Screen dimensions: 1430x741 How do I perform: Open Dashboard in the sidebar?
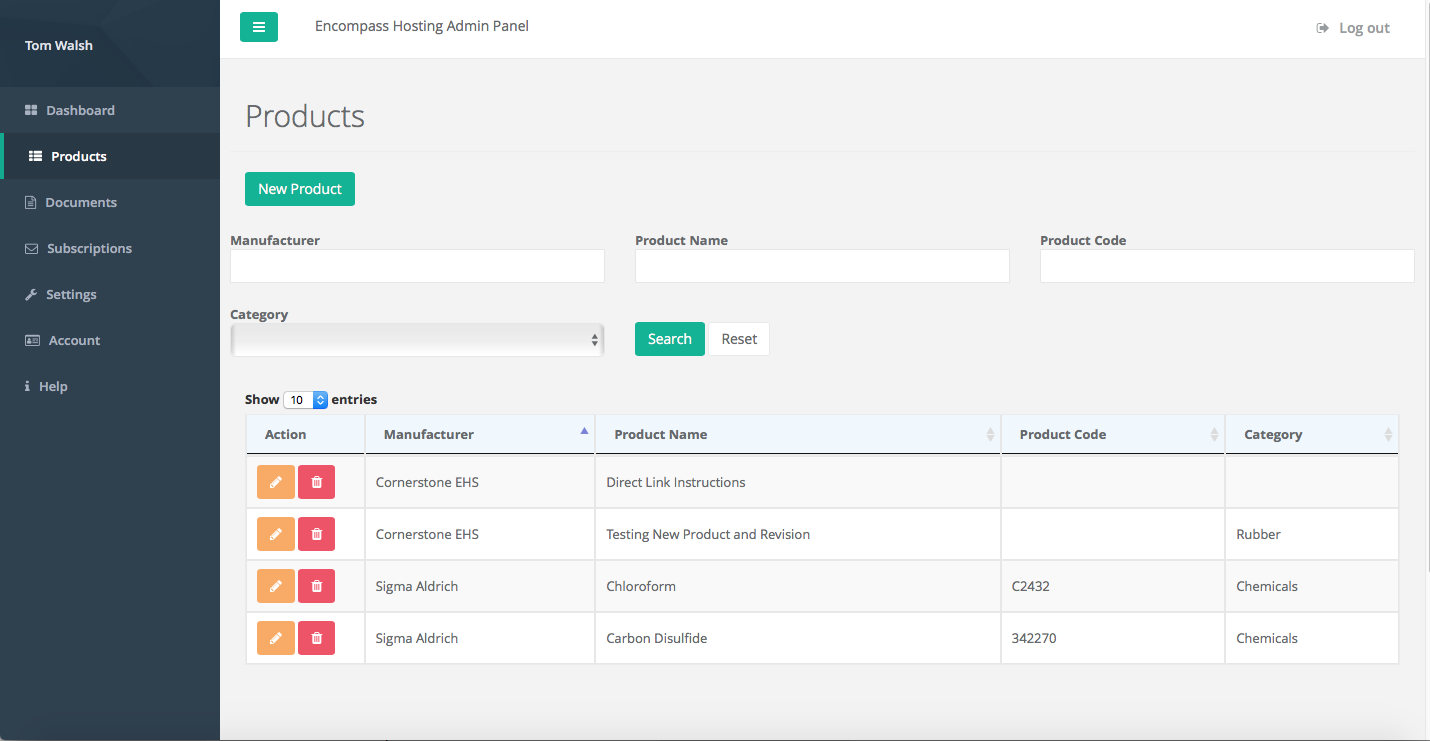(80, 110)
